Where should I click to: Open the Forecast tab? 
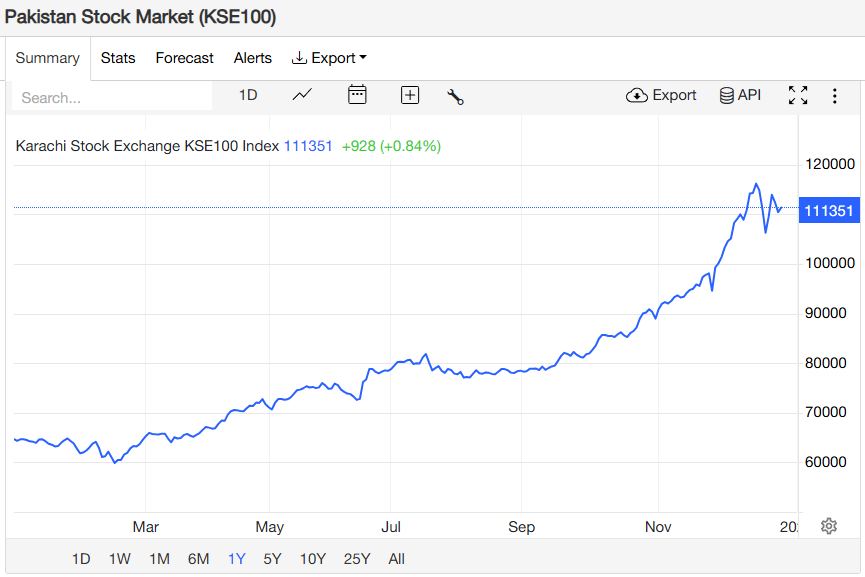(x=184, y=58)
